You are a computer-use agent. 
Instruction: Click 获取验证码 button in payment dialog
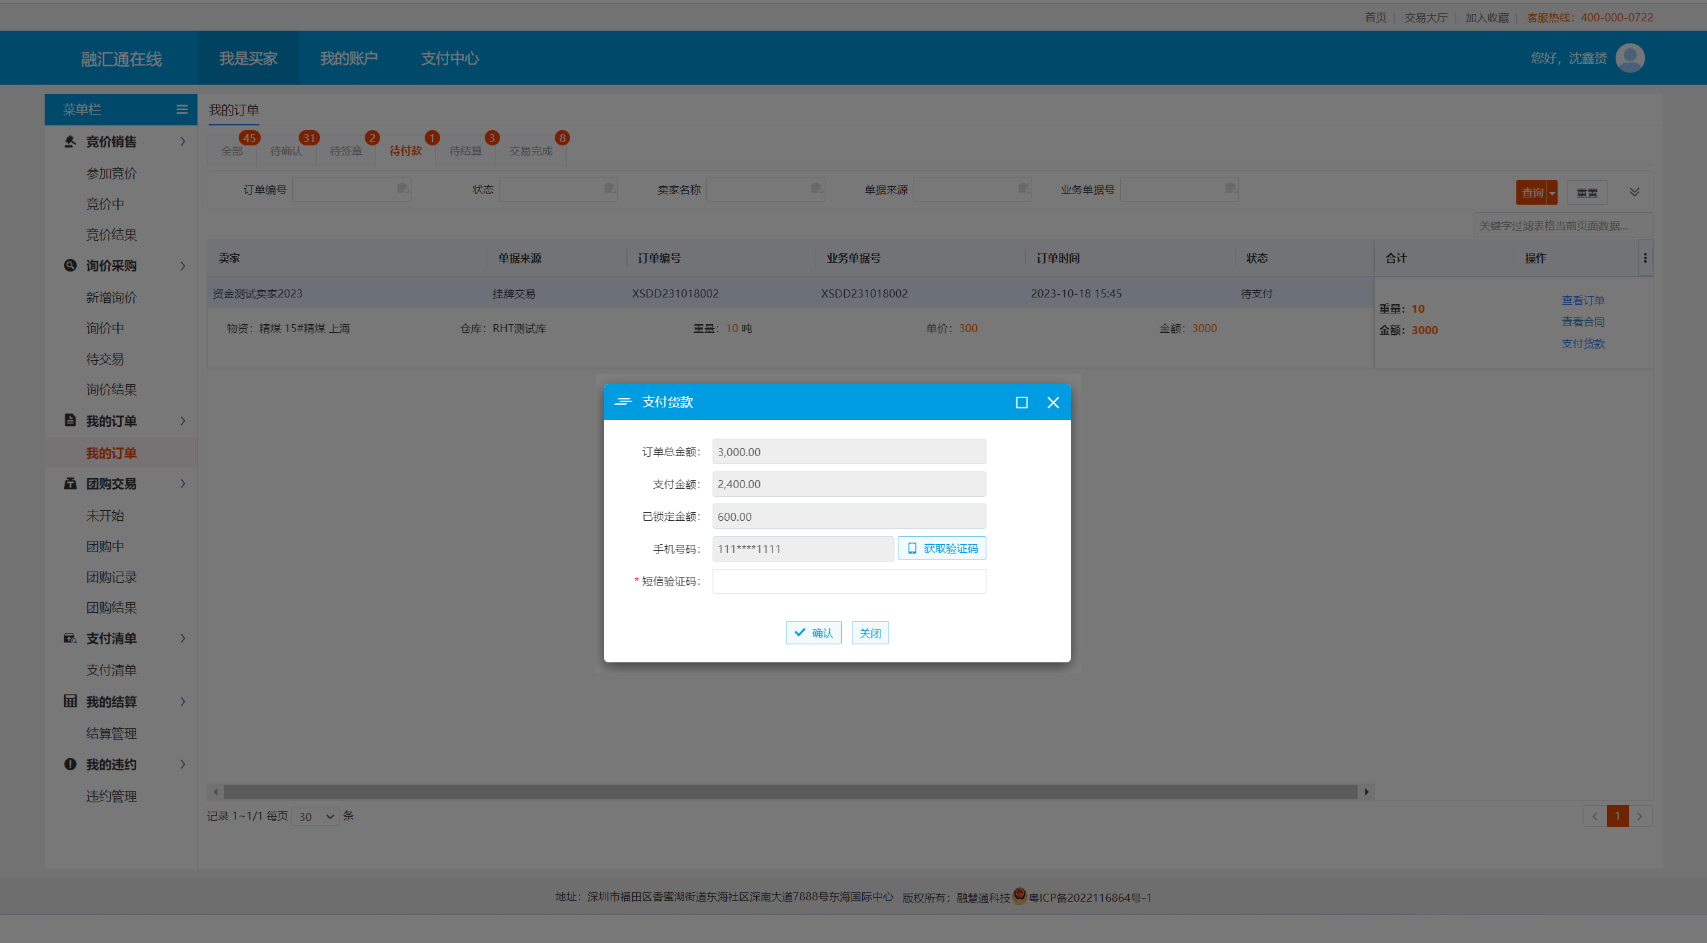[x=942, y=548]
